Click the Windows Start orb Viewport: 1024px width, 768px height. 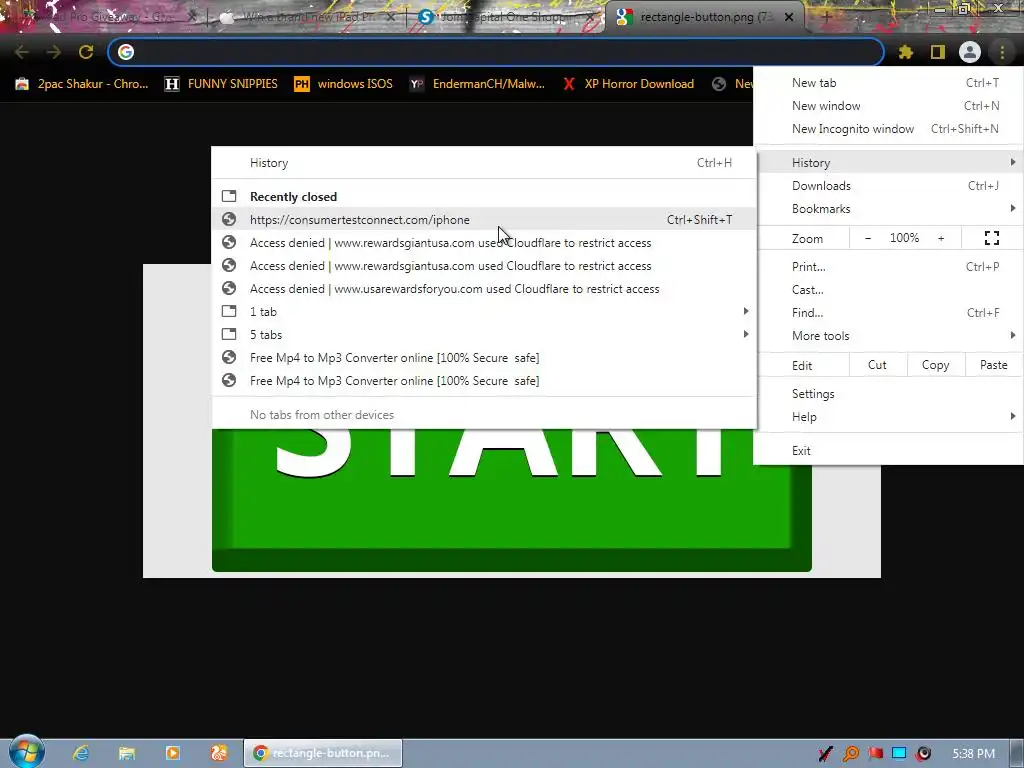tap(26, 751)
